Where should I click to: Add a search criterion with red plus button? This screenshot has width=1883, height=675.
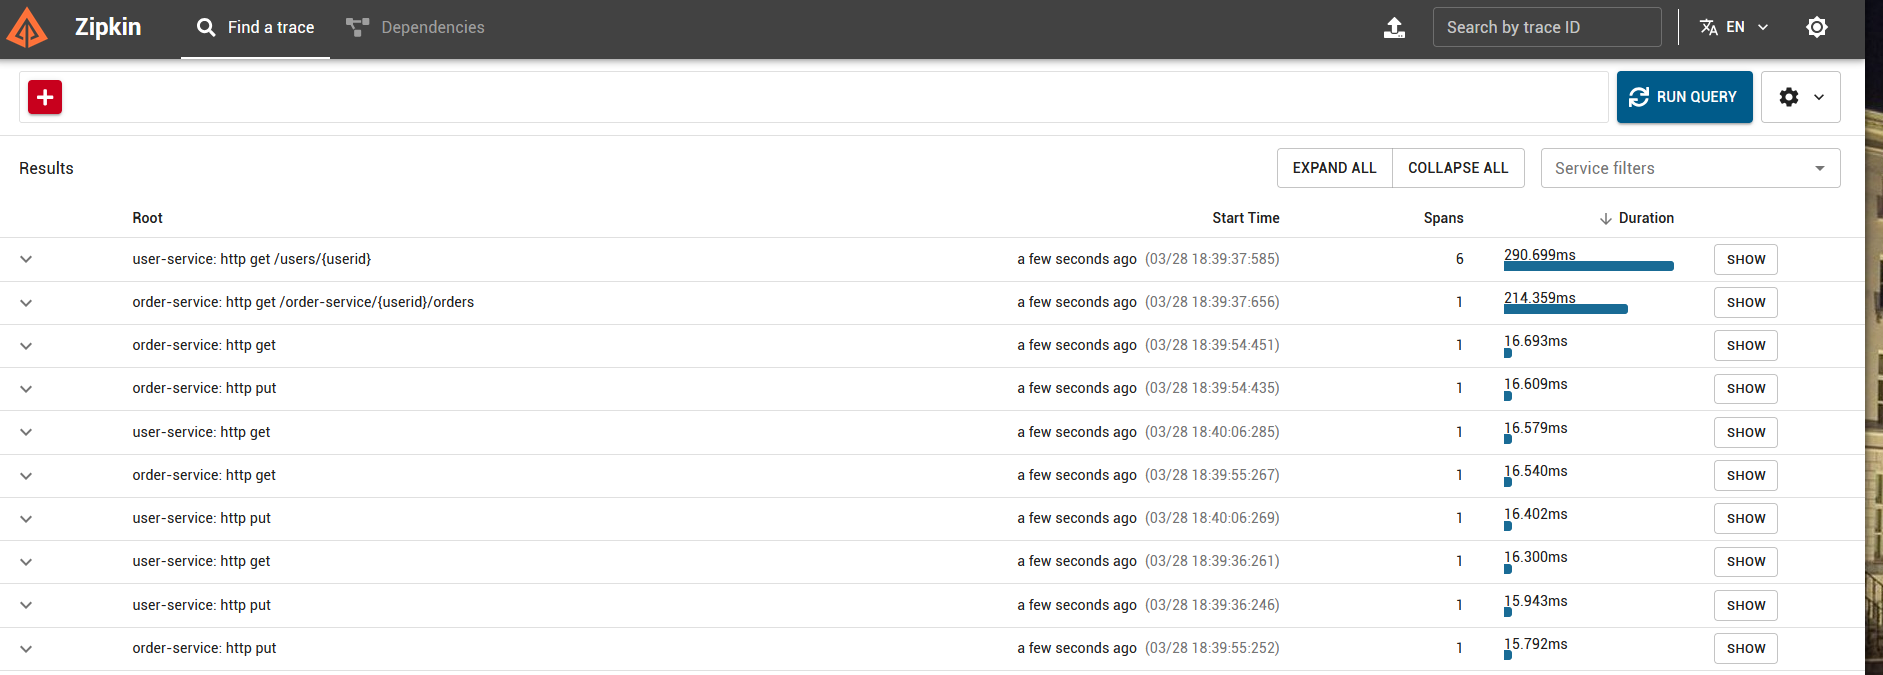pyautogui.click(x=45, y=97)
